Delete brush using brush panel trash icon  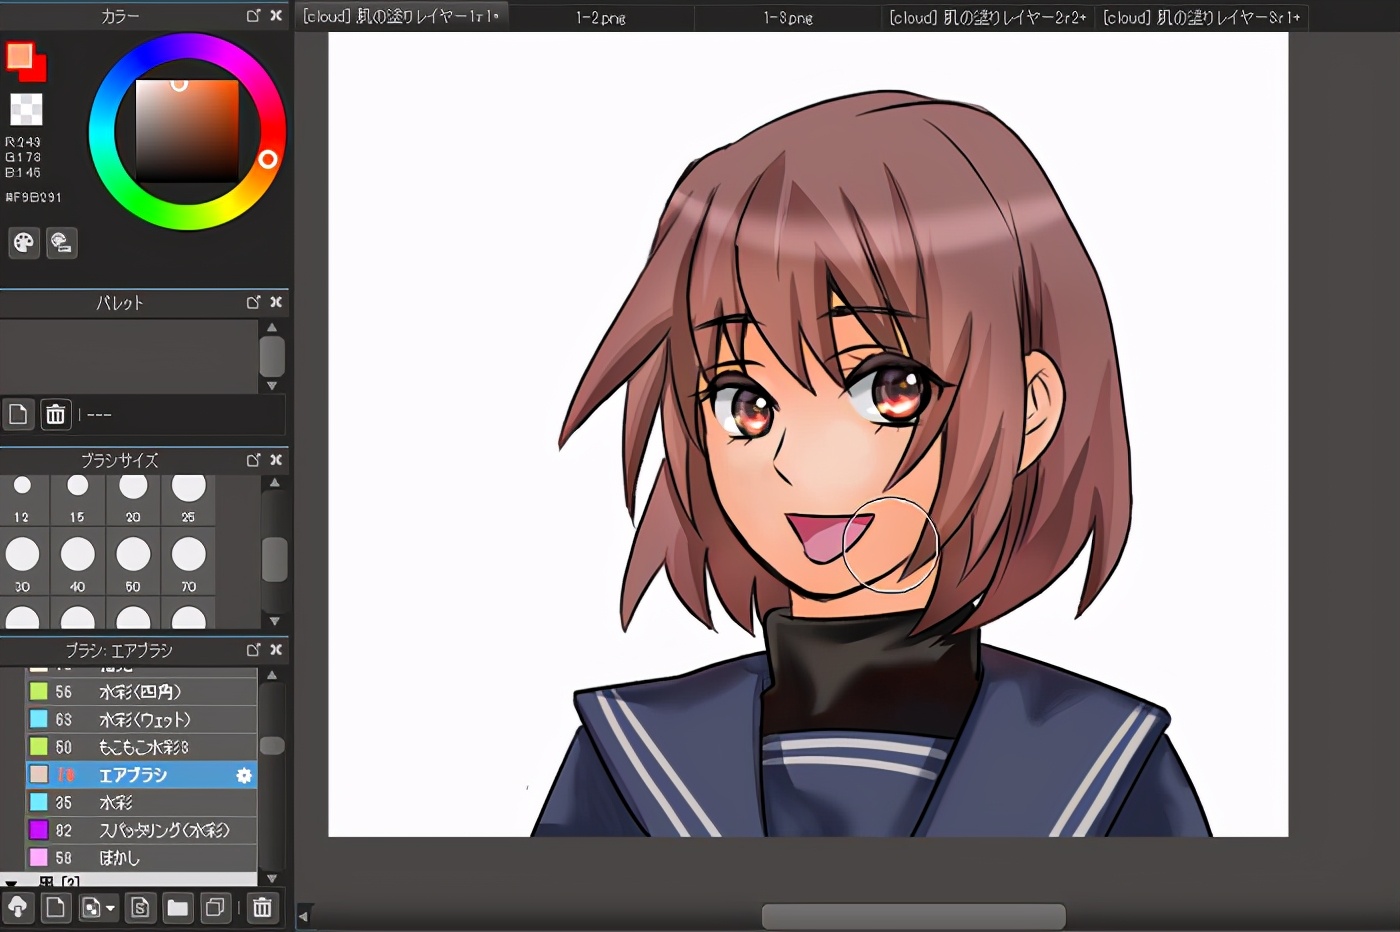(262, 908)
